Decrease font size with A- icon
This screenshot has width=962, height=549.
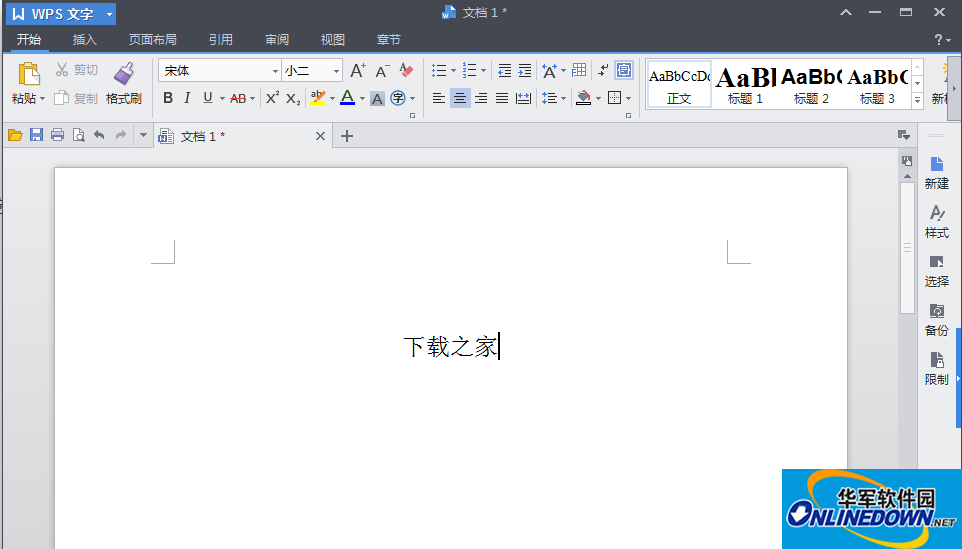[x=382, y=71]
